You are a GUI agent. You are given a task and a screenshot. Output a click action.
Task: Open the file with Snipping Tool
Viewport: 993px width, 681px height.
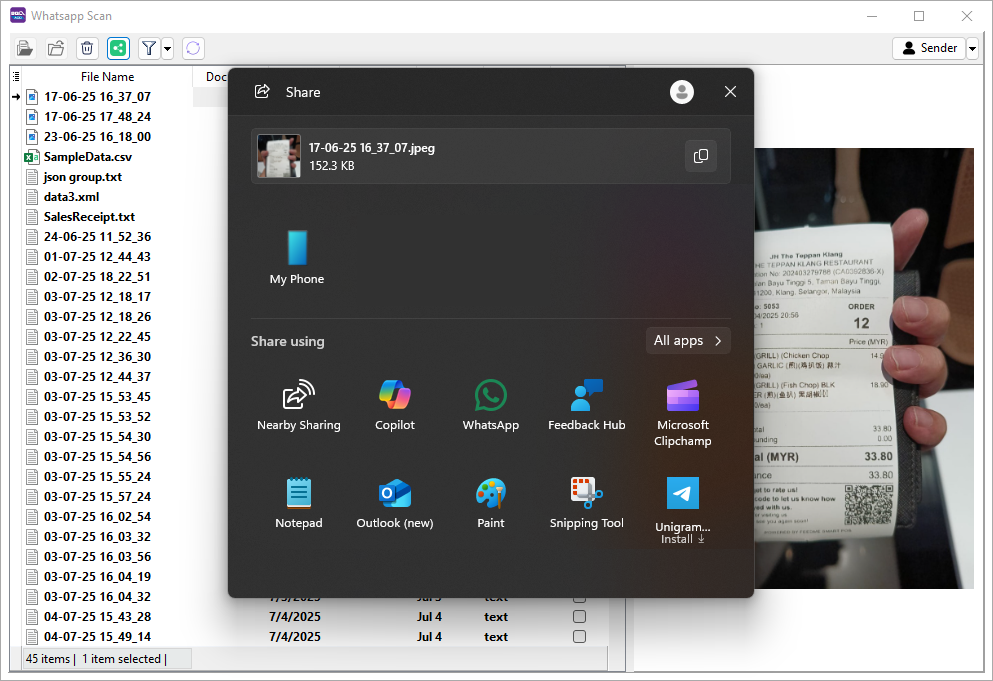[x=586, y=503]
